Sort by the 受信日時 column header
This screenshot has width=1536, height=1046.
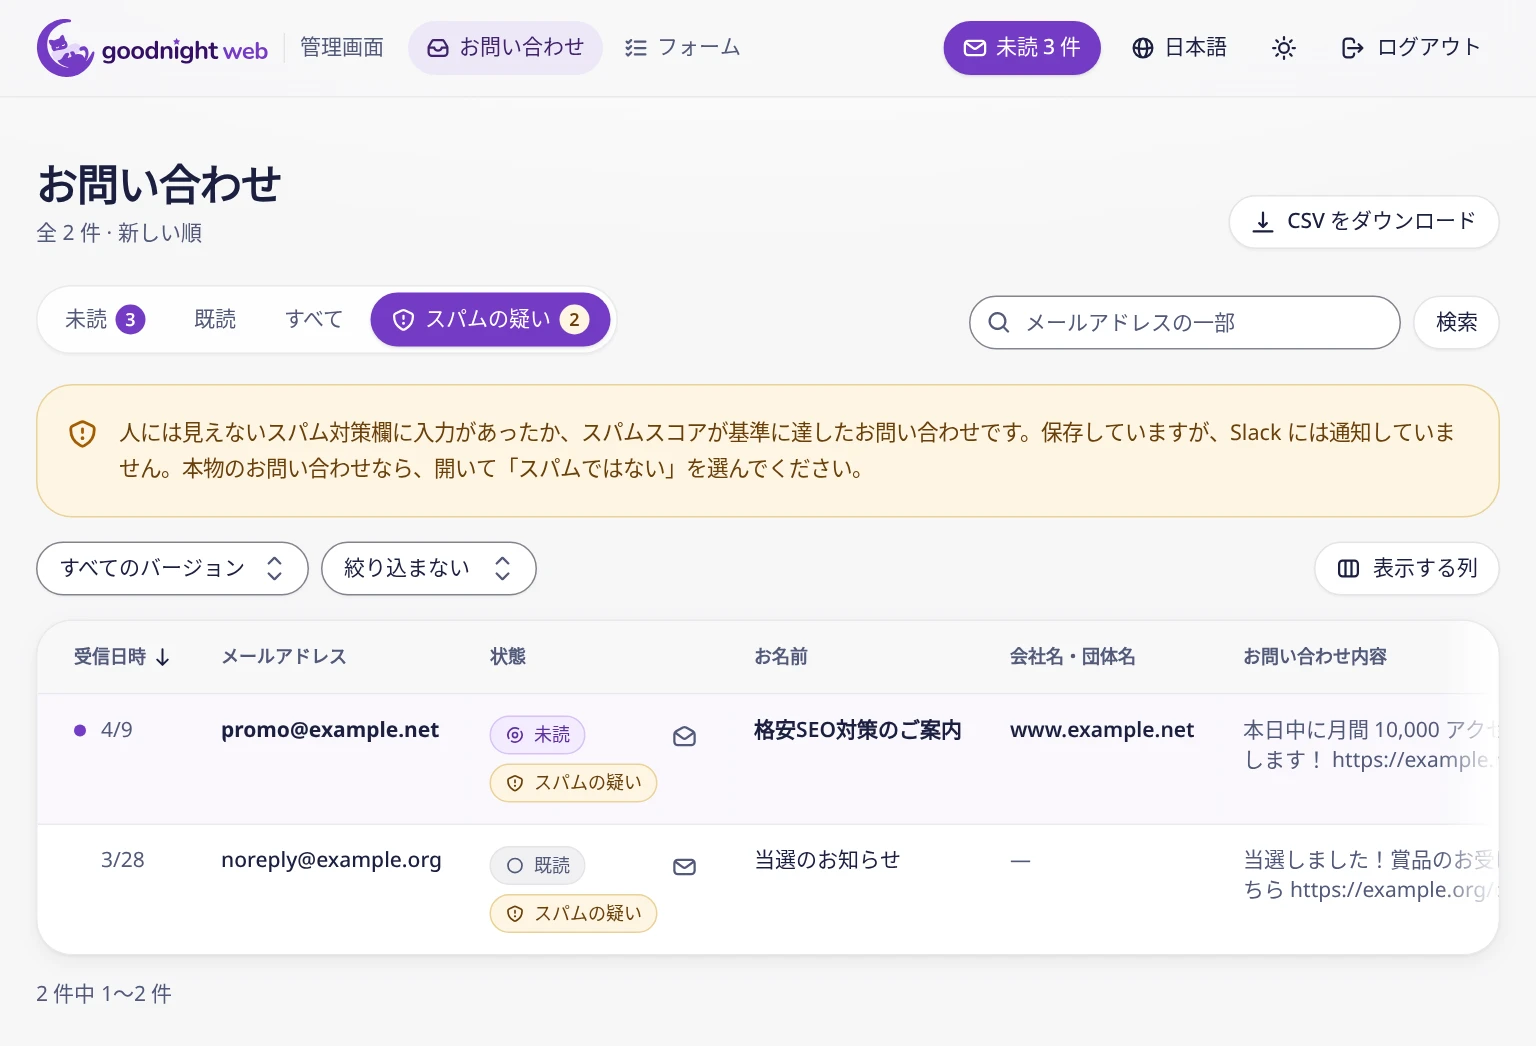(122, 657)
